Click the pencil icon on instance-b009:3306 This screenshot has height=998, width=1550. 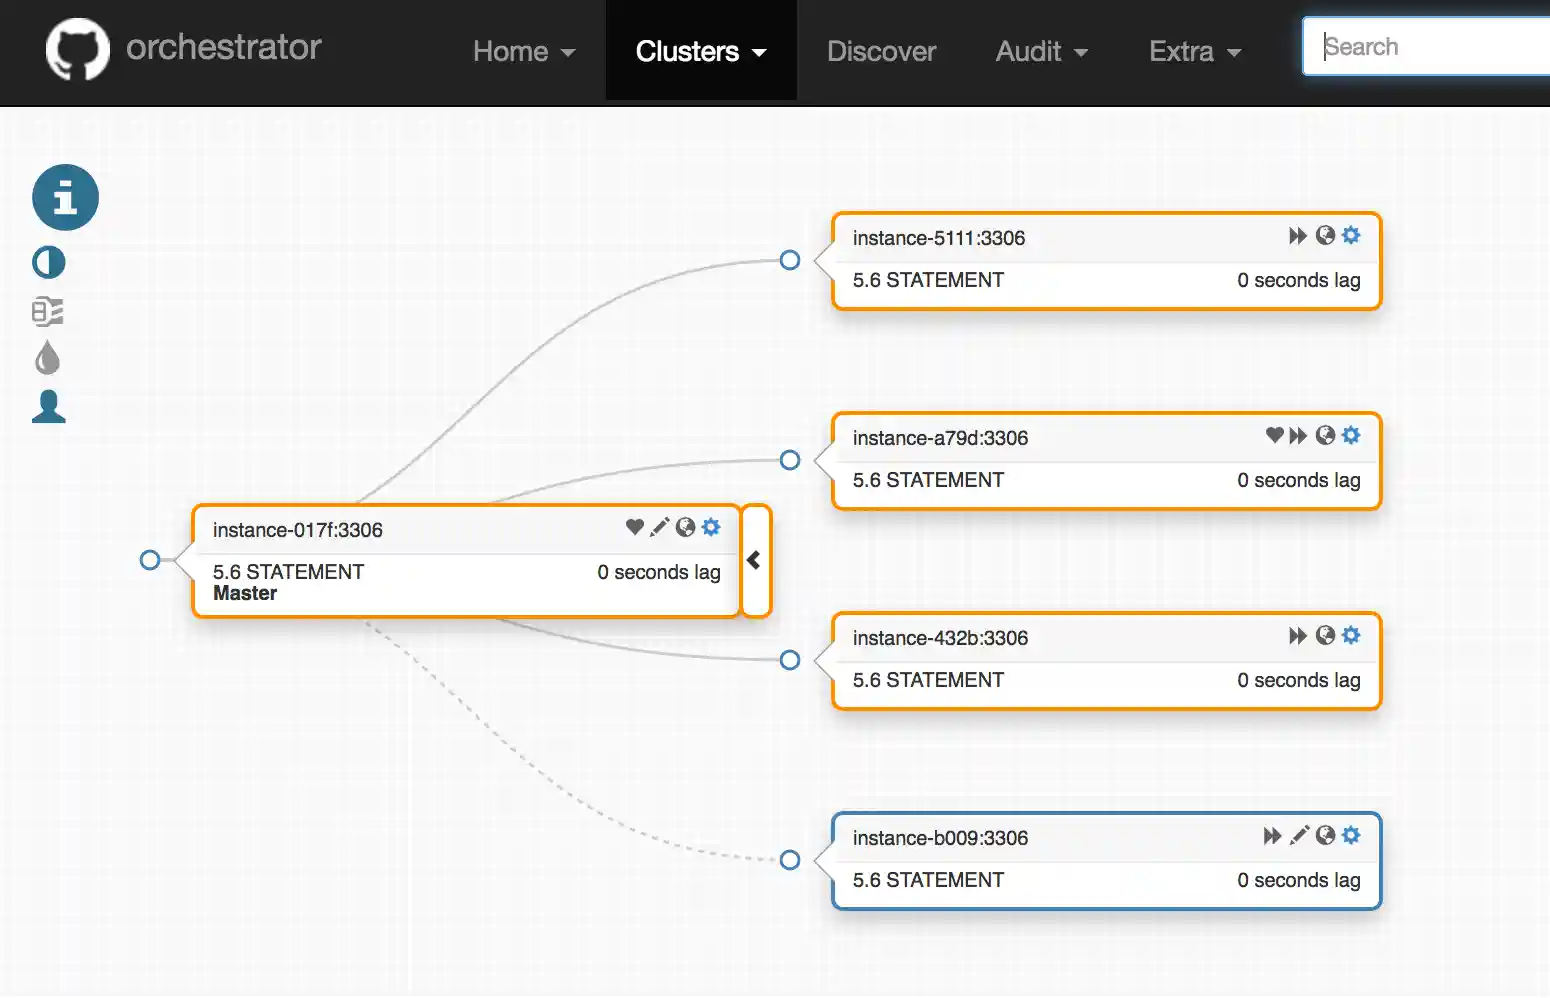point(1299,835)
